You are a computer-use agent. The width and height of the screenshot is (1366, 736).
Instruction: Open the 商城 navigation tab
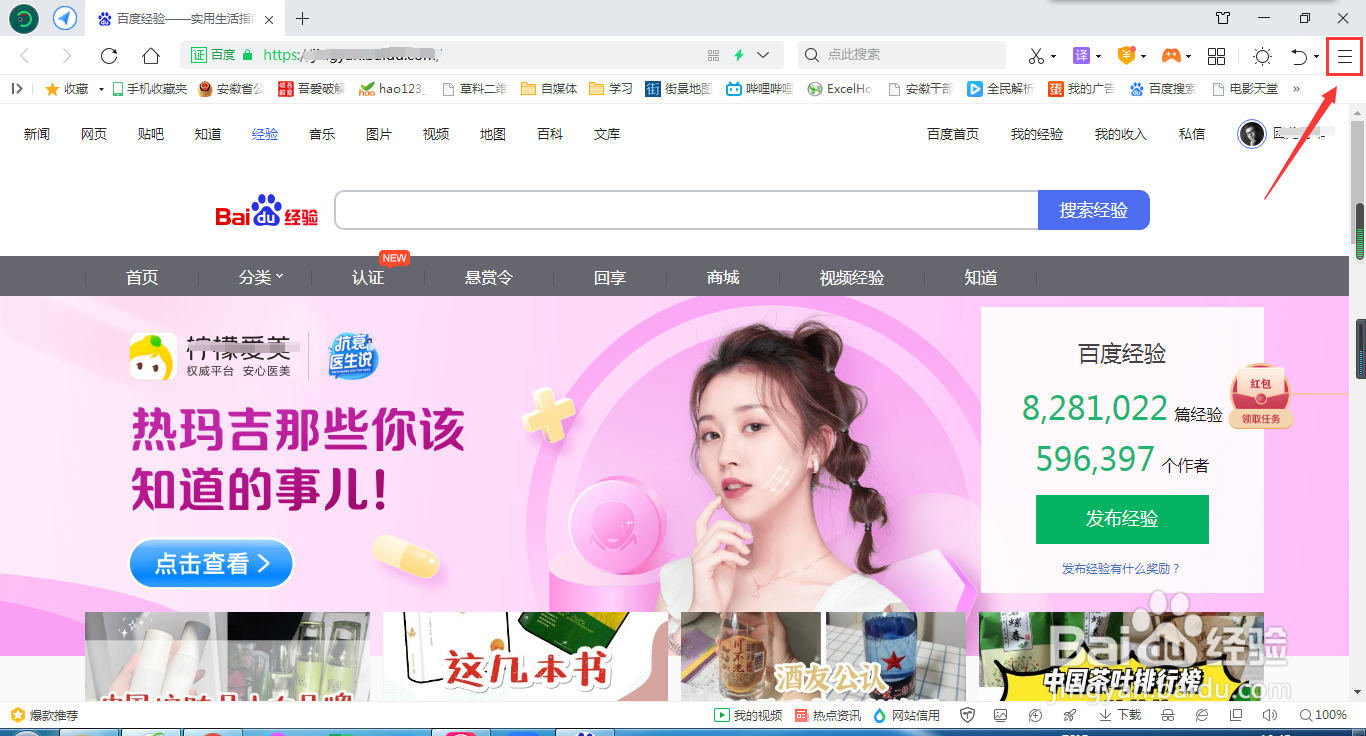[x=723, y=277]
